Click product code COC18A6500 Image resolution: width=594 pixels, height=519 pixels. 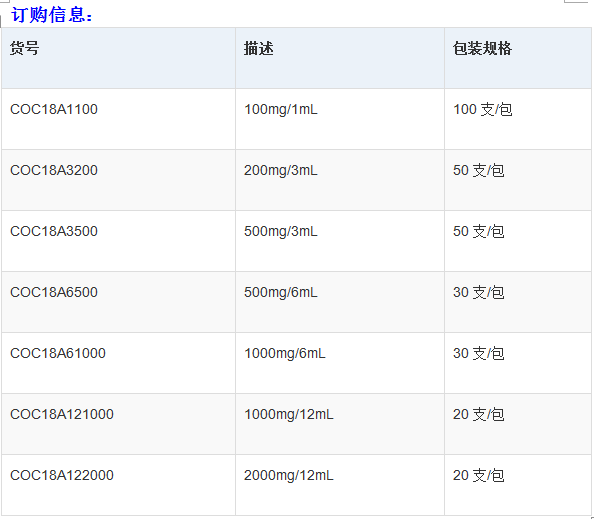tap(54, 292)
